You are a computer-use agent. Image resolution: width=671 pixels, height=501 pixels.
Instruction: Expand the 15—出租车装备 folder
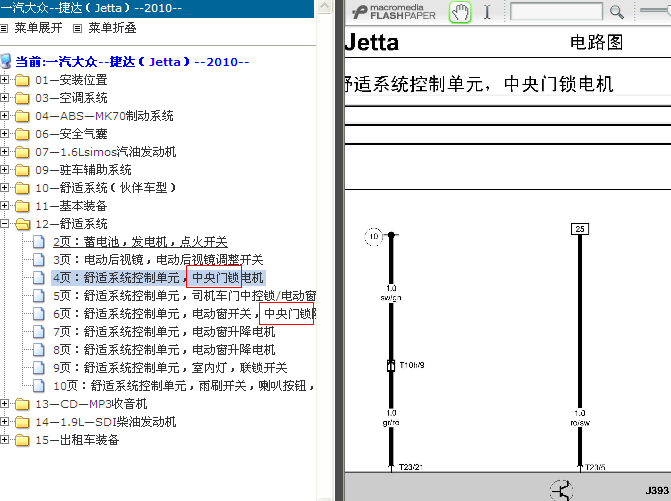click(4, 439)
